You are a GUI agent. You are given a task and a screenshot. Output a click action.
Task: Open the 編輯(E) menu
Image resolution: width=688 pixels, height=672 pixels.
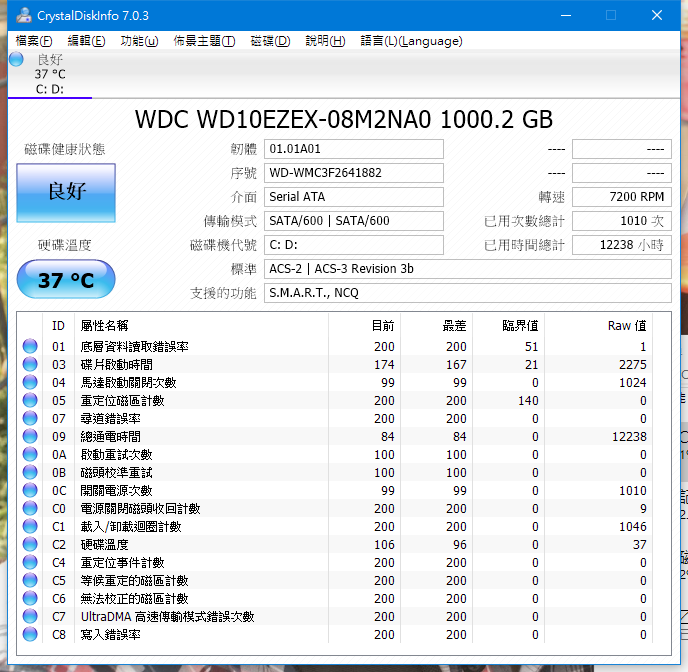86,41
